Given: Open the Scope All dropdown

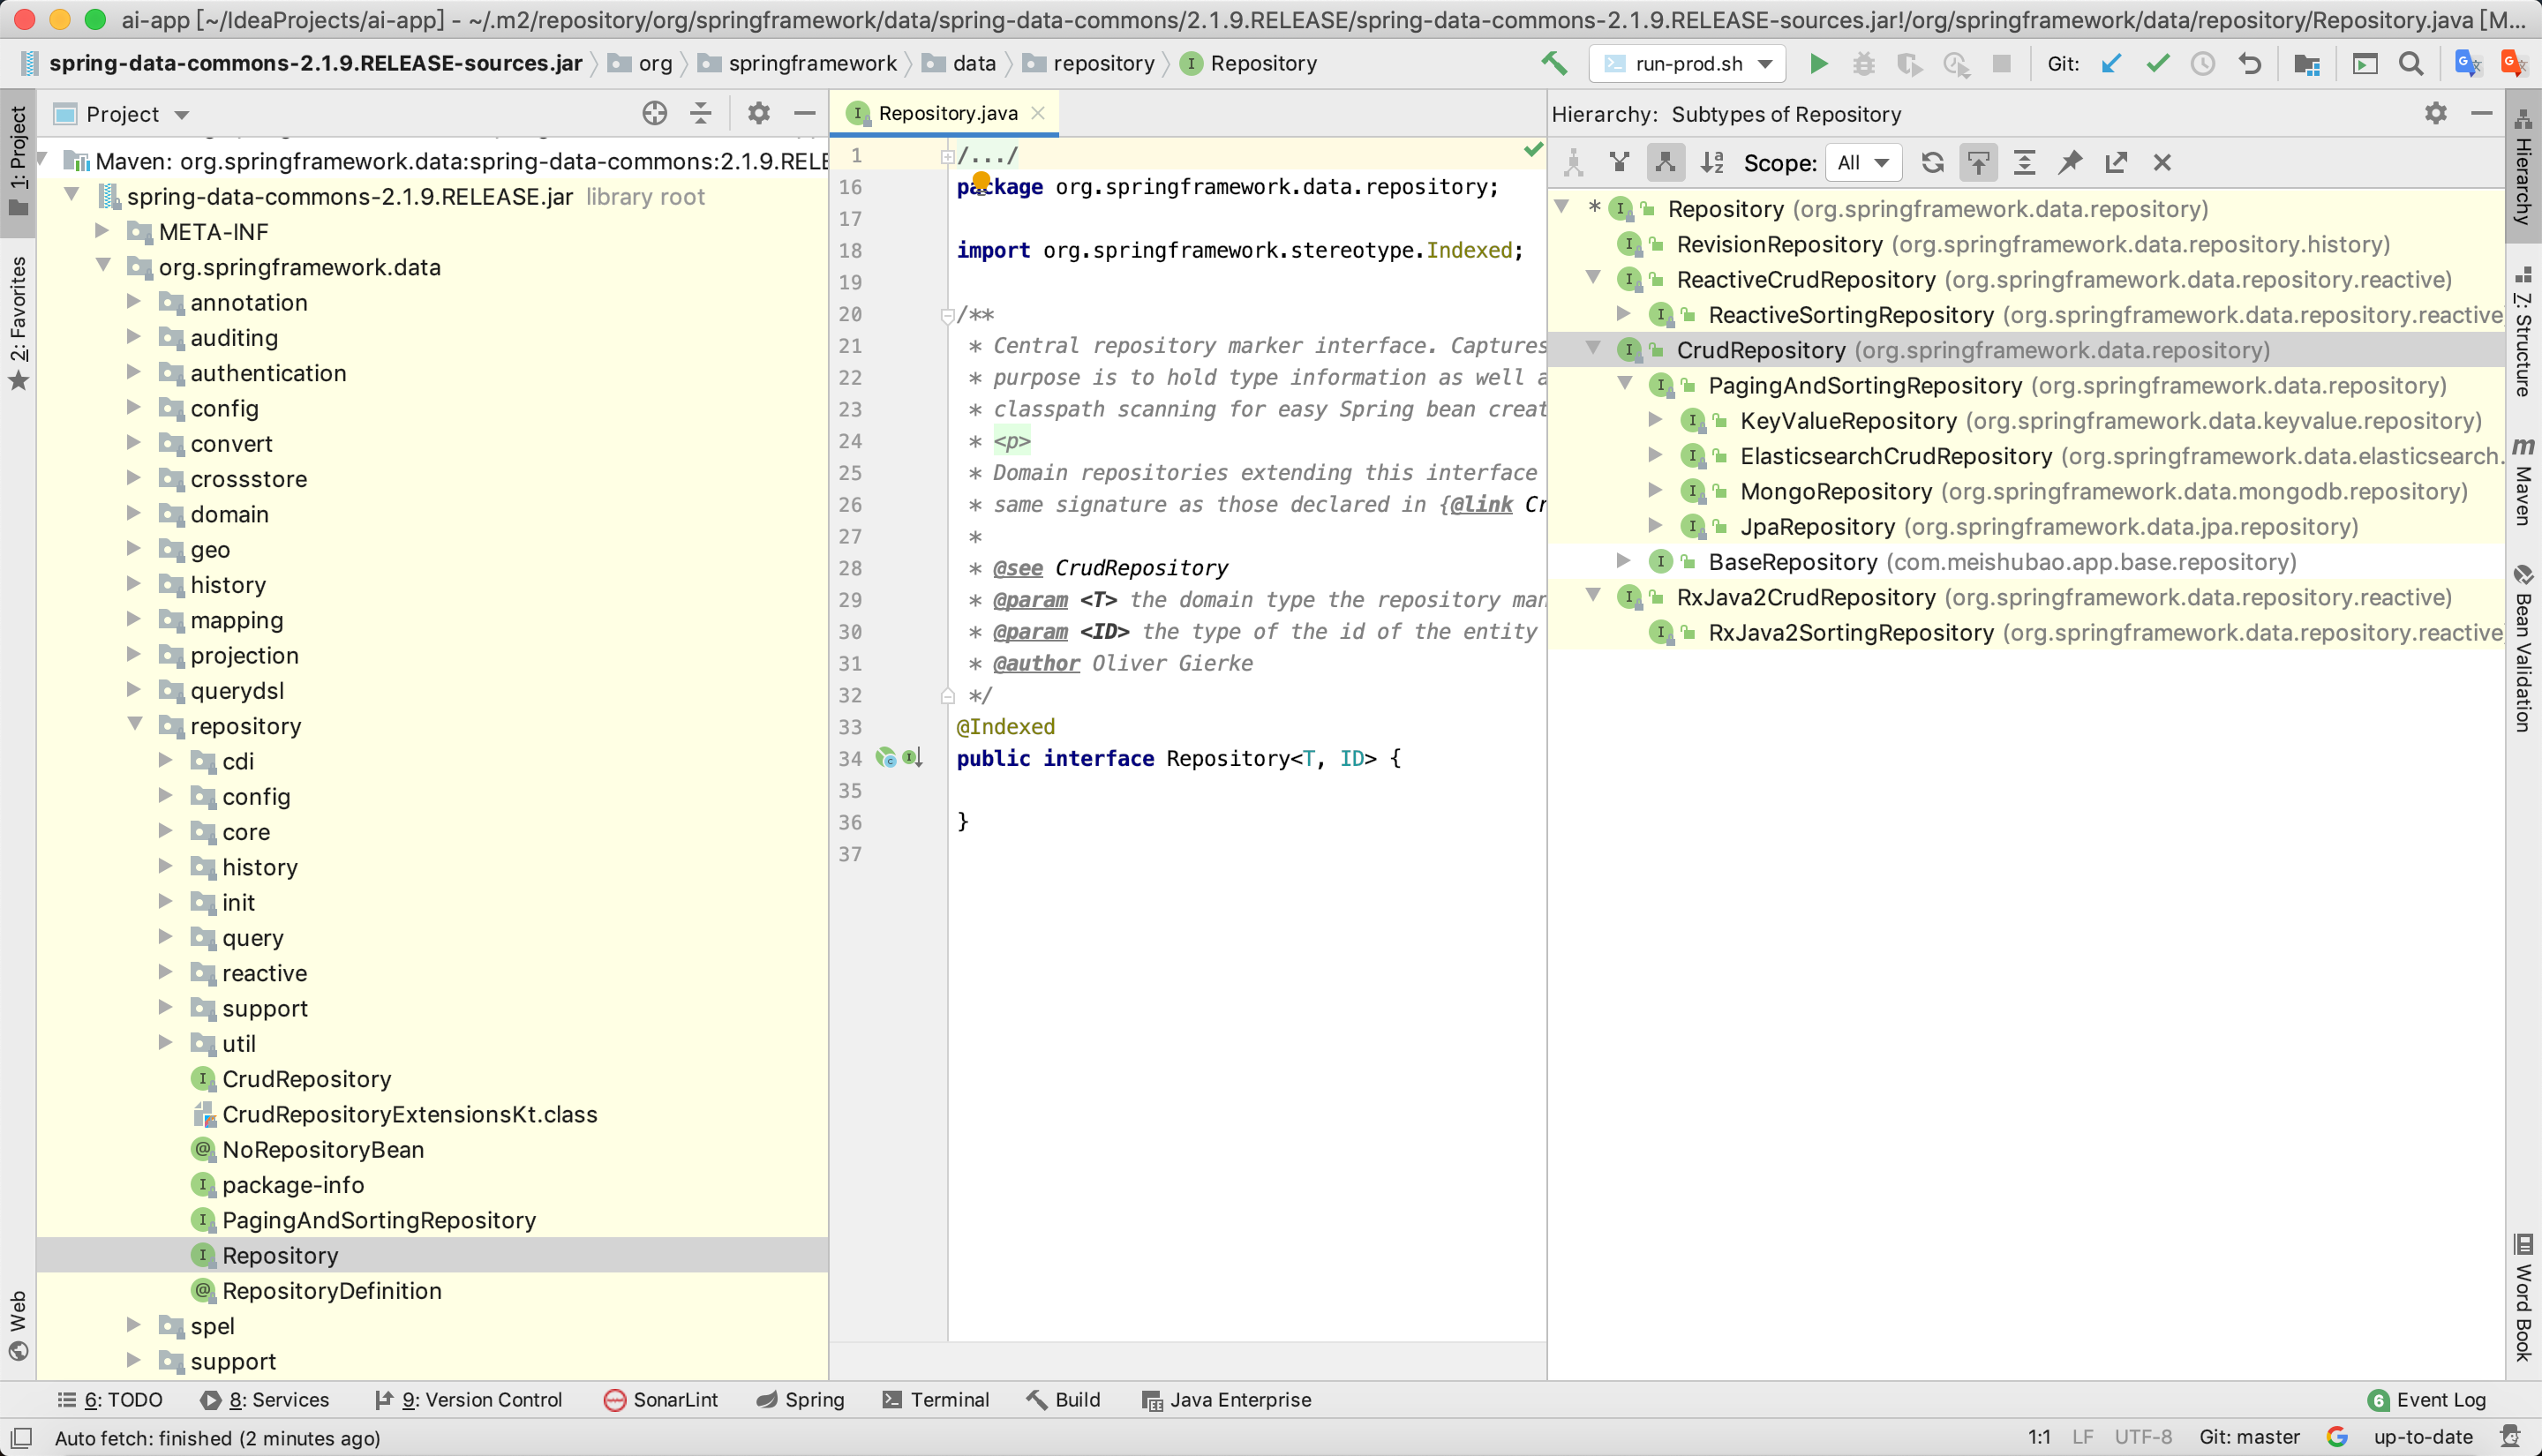Looking at the screenshot, I should pos(1862,162).
